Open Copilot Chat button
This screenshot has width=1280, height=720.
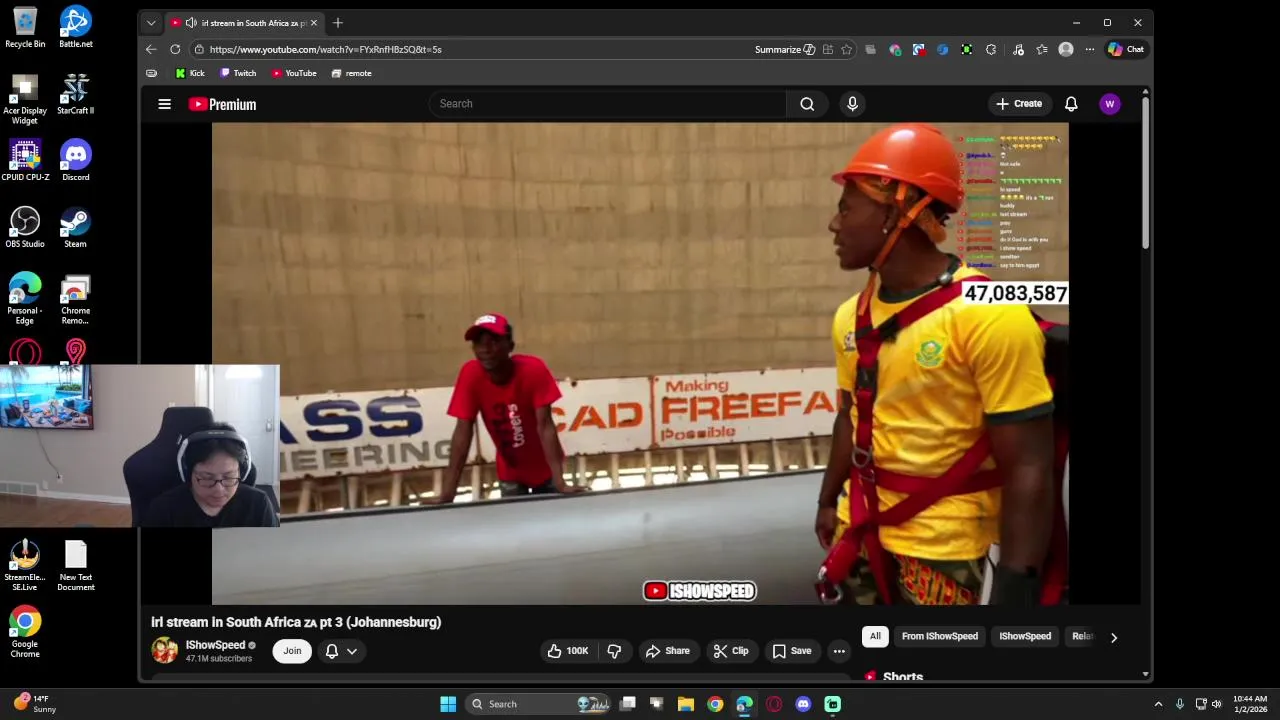click(1125, 49)
